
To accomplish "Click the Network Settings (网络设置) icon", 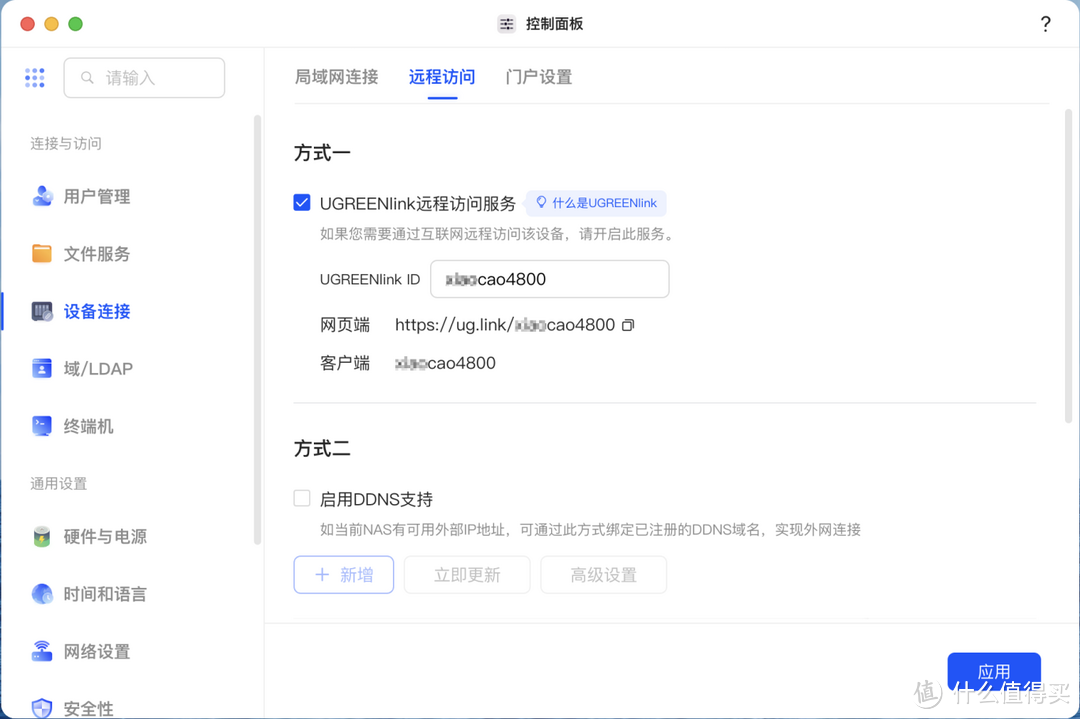I will (42, 652).
